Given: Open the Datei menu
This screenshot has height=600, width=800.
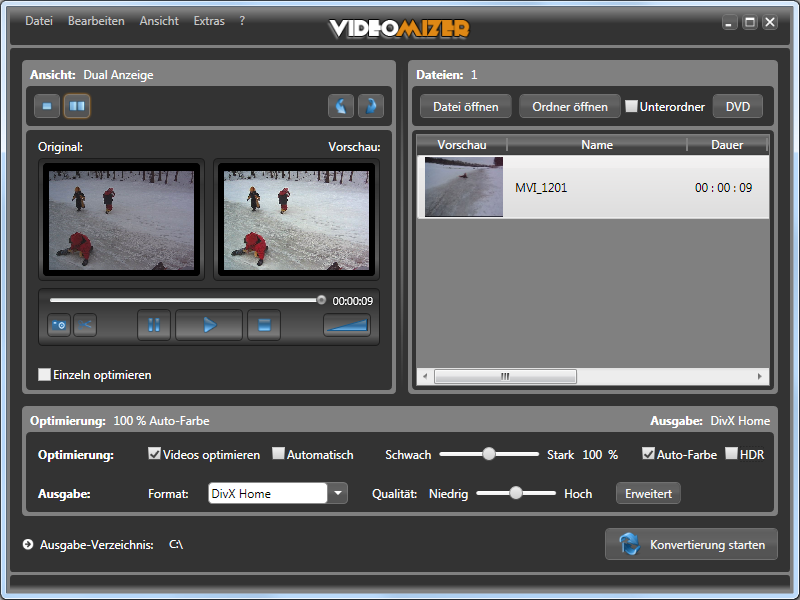Looking at the screenshot, I should (x=38, y=21).
